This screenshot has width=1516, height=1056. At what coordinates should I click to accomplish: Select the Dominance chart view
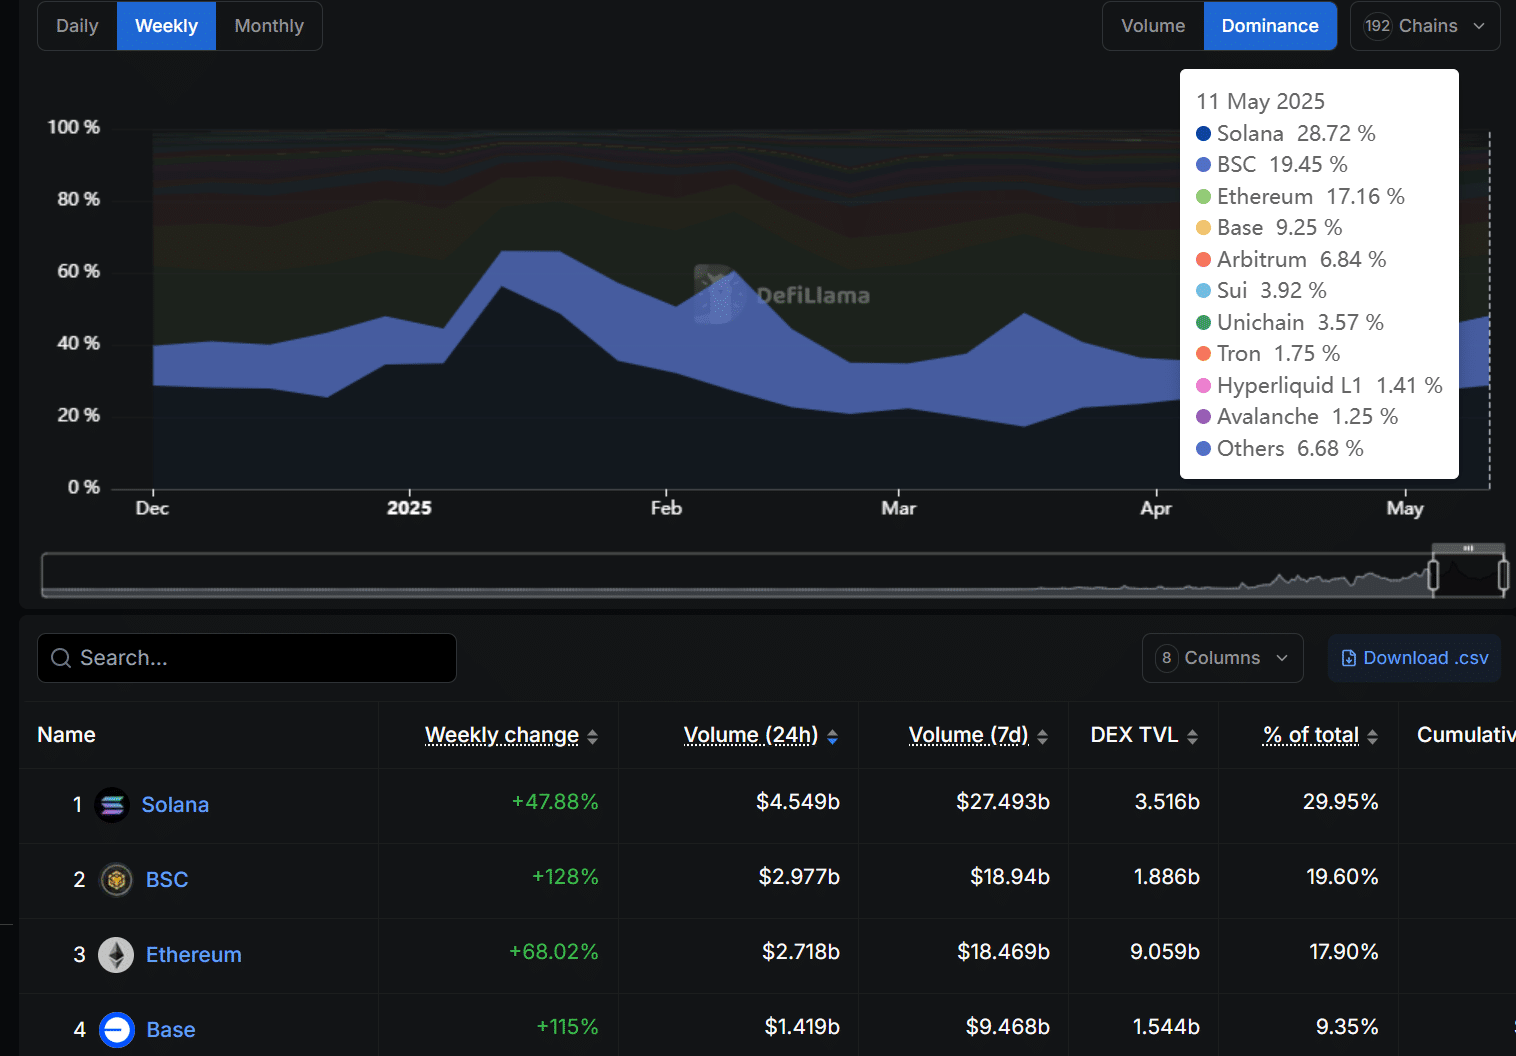(1270, 26)
